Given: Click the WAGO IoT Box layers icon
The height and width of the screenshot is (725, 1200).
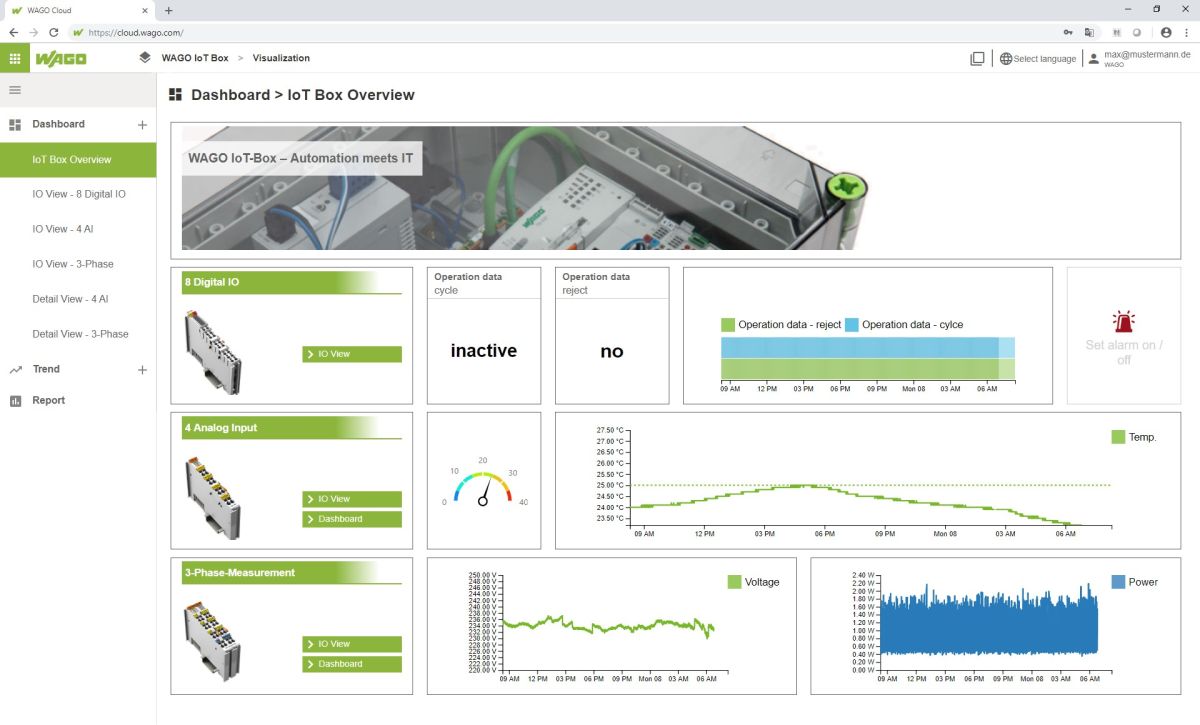Looking at the screenshot, I should 146,58.
